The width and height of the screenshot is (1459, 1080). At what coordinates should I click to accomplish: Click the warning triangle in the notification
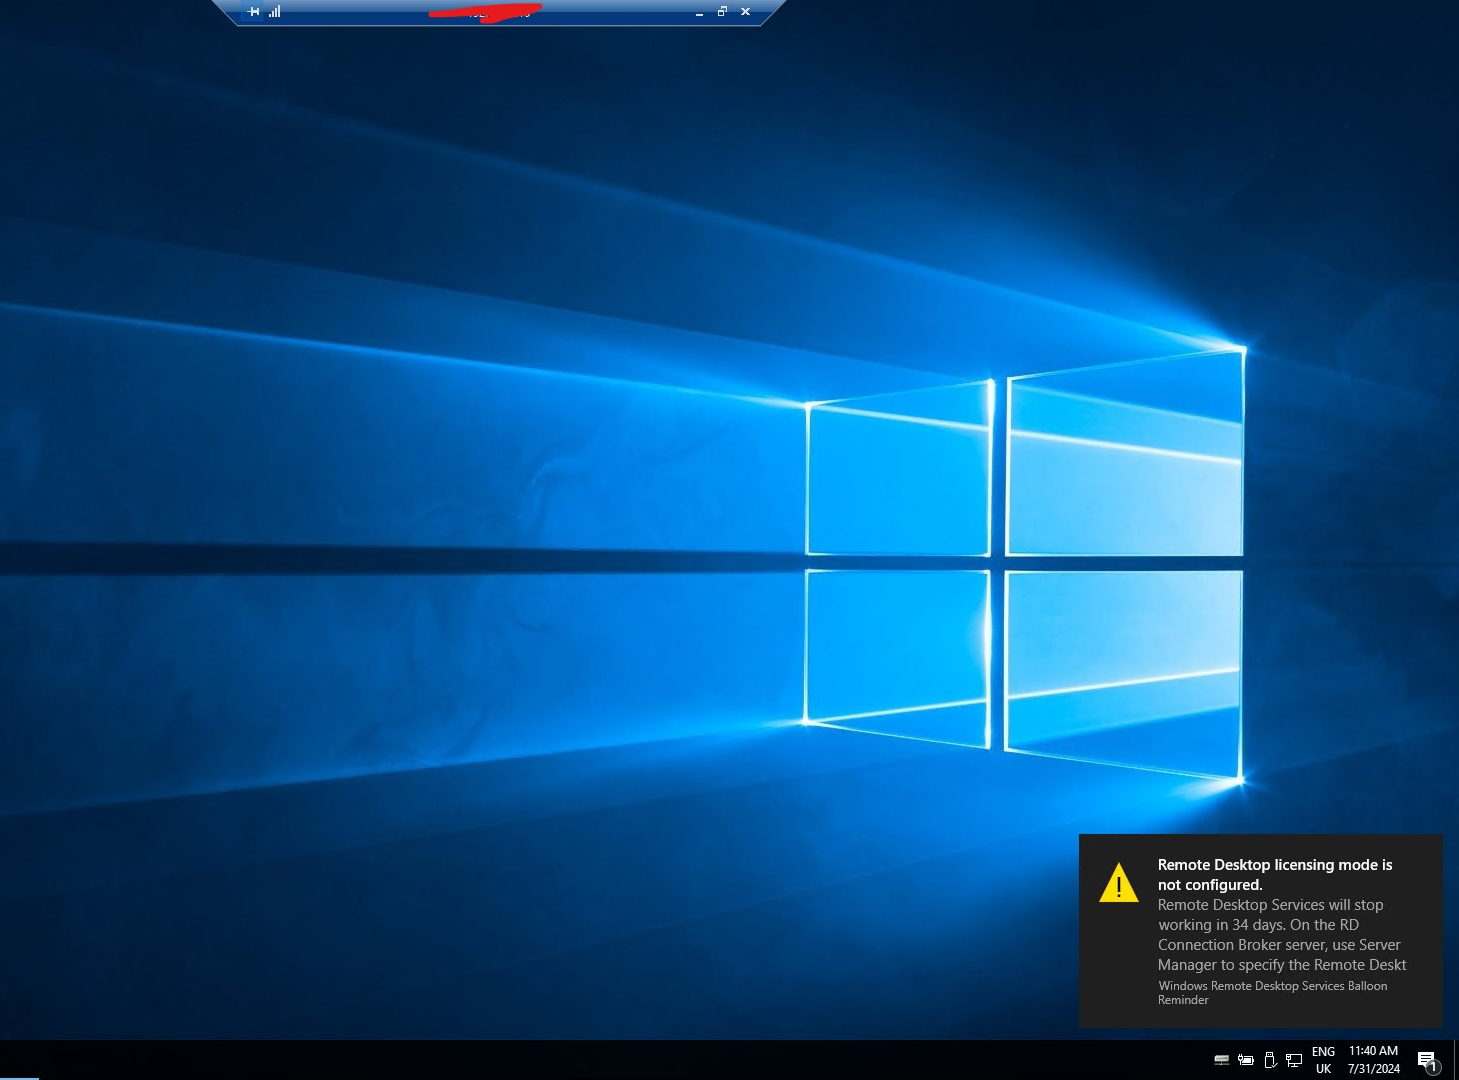pyautogui.click(x=1119, y=884)
